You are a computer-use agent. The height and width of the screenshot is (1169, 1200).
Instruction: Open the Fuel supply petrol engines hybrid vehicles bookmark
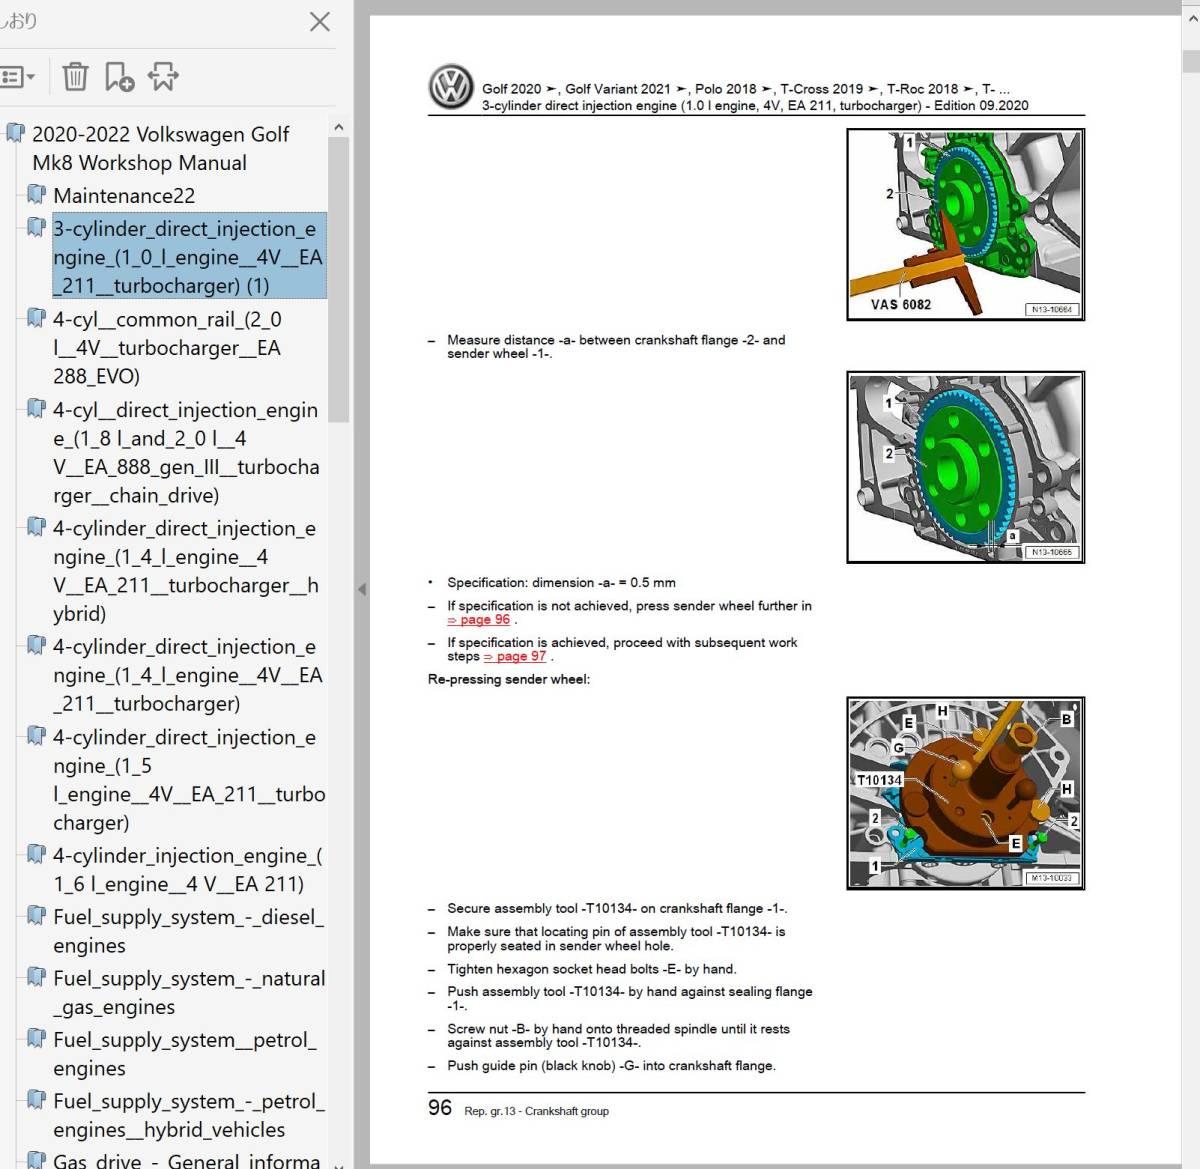coord(189,1115)
